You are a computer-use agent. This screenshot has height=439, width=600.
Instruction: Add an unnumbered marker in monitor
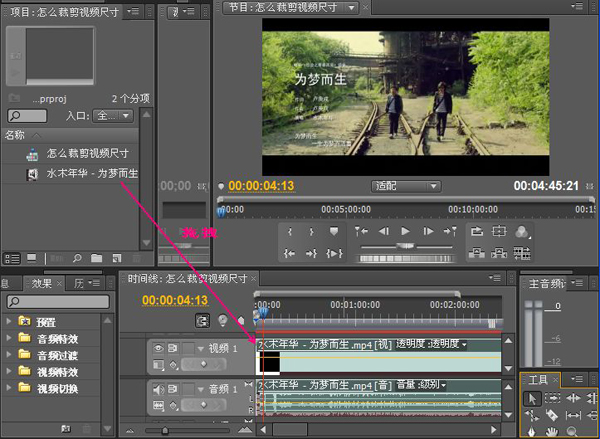pyautogui.click(x=334, y=232)
